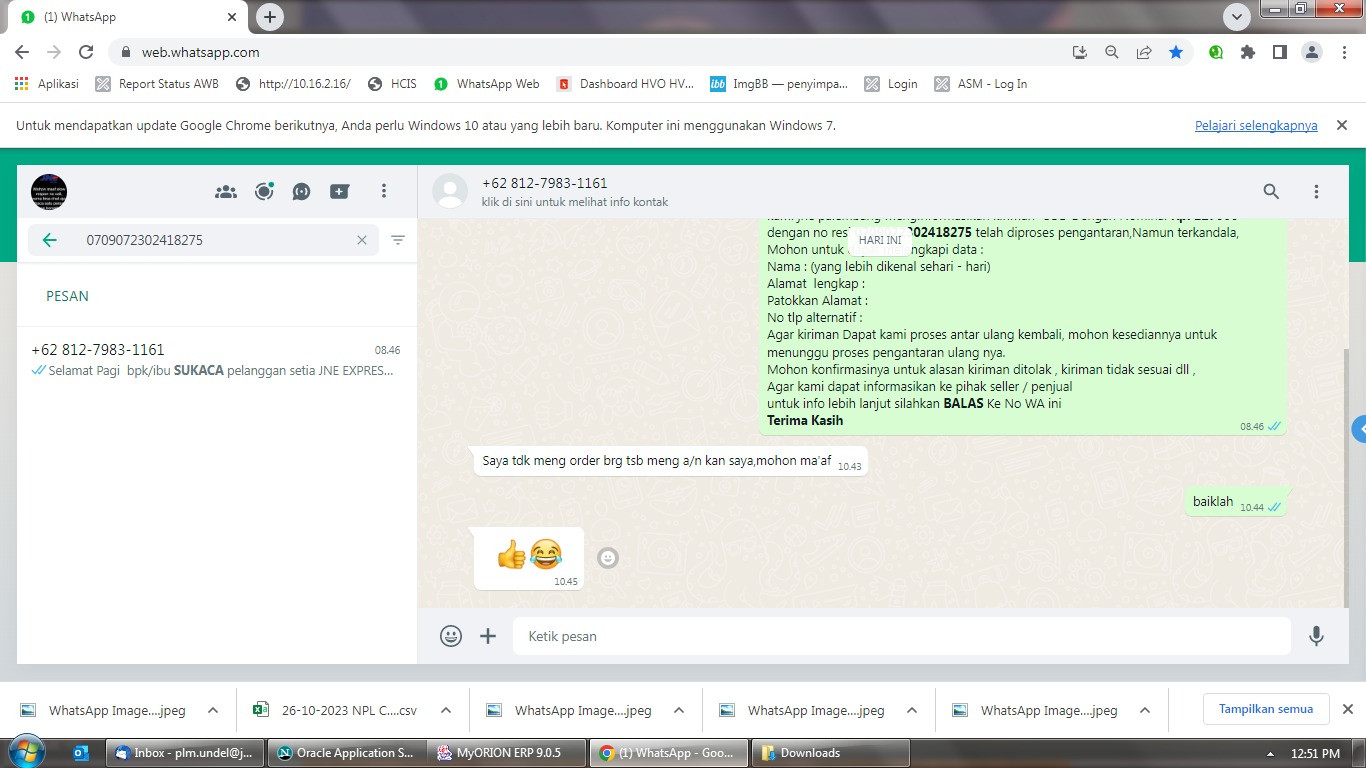The height and width of the screenshot is (768, 1366).
Task: Click the blue bookmark star icon
Action: (x=1176, y=52)
